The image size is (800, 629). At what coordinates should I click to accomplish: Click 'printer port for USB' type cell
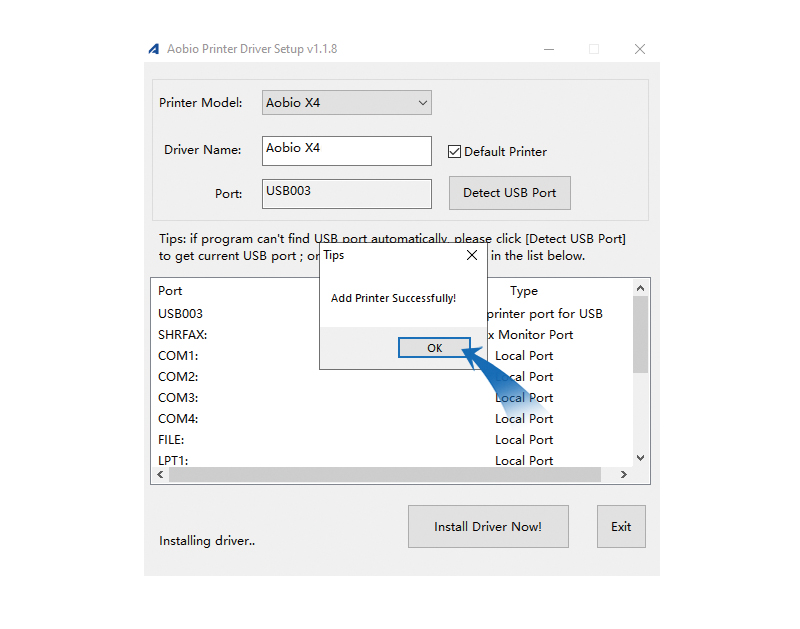point(545,314)
